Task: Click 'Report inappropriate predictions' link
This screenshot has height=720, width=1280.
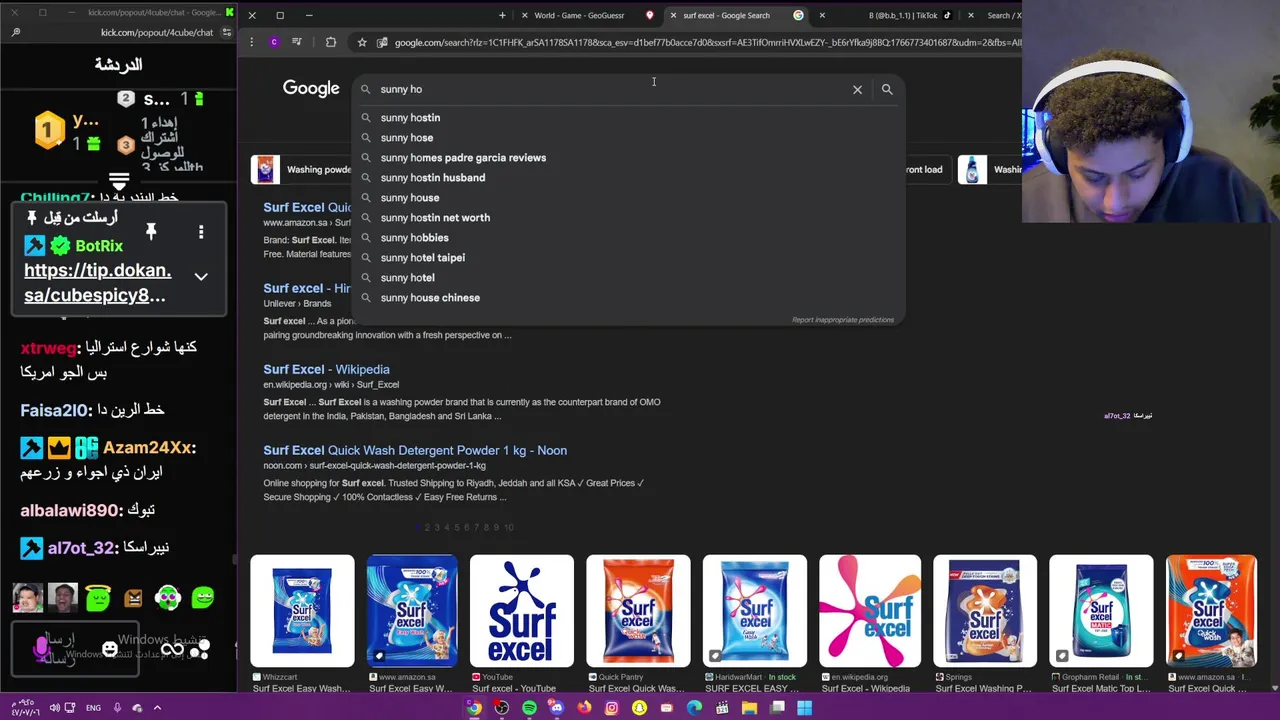Action: point(843,320)
